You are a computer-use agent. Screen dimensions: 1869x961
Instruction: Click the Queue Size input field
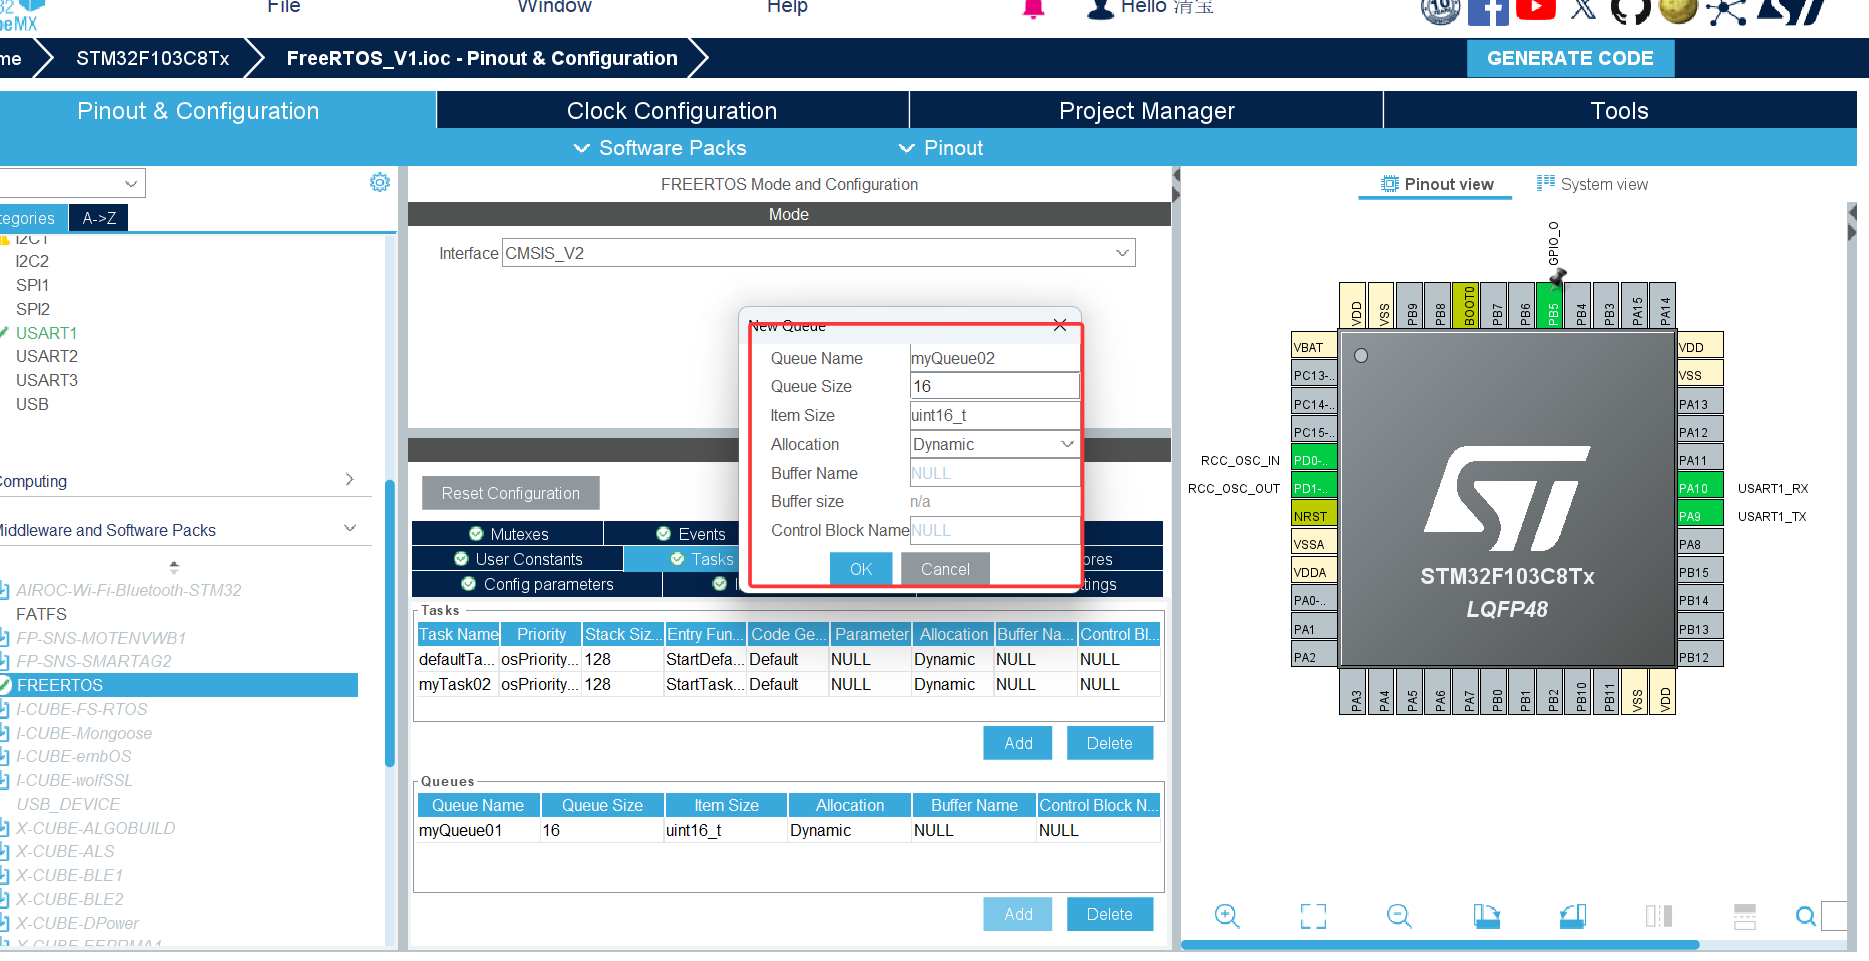point(994,386)
